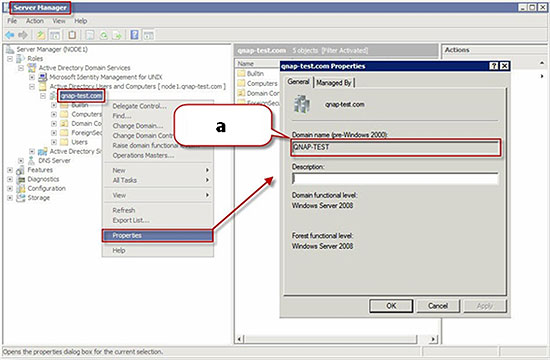Click the Configuration node icon
The image size is (550, 360).
pyautogui.click(x=20, y=188)
